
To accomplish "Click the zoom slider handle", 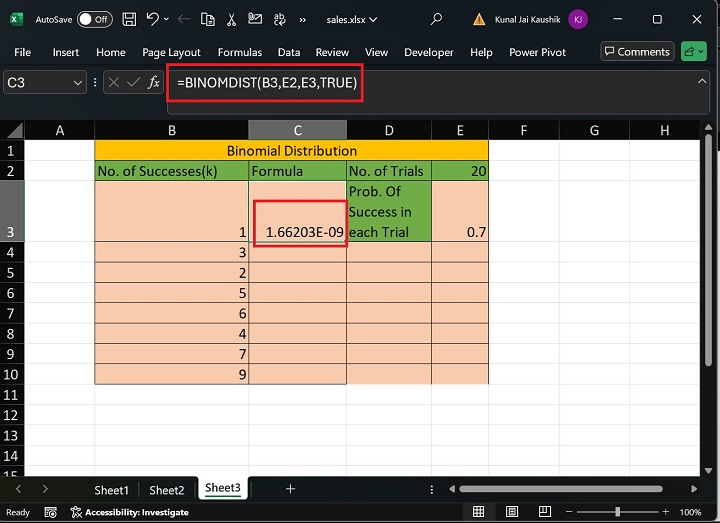I will coord(618,512).
